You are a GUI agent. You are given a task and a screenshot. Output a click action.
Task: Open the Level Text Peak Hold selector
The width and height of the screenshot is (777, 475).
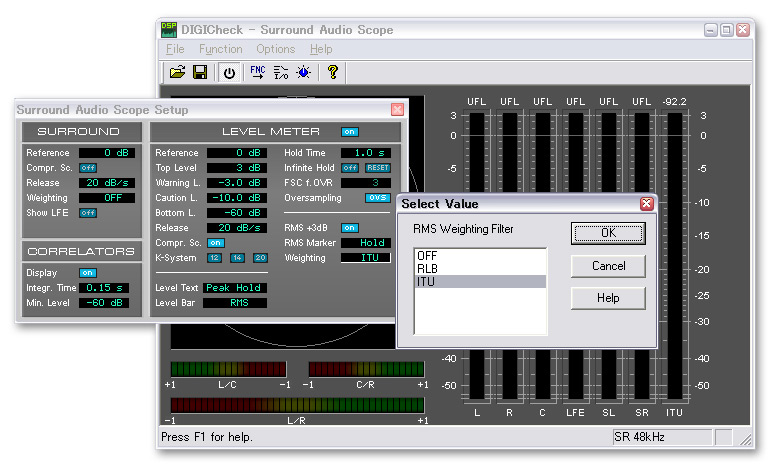[233, 288]
